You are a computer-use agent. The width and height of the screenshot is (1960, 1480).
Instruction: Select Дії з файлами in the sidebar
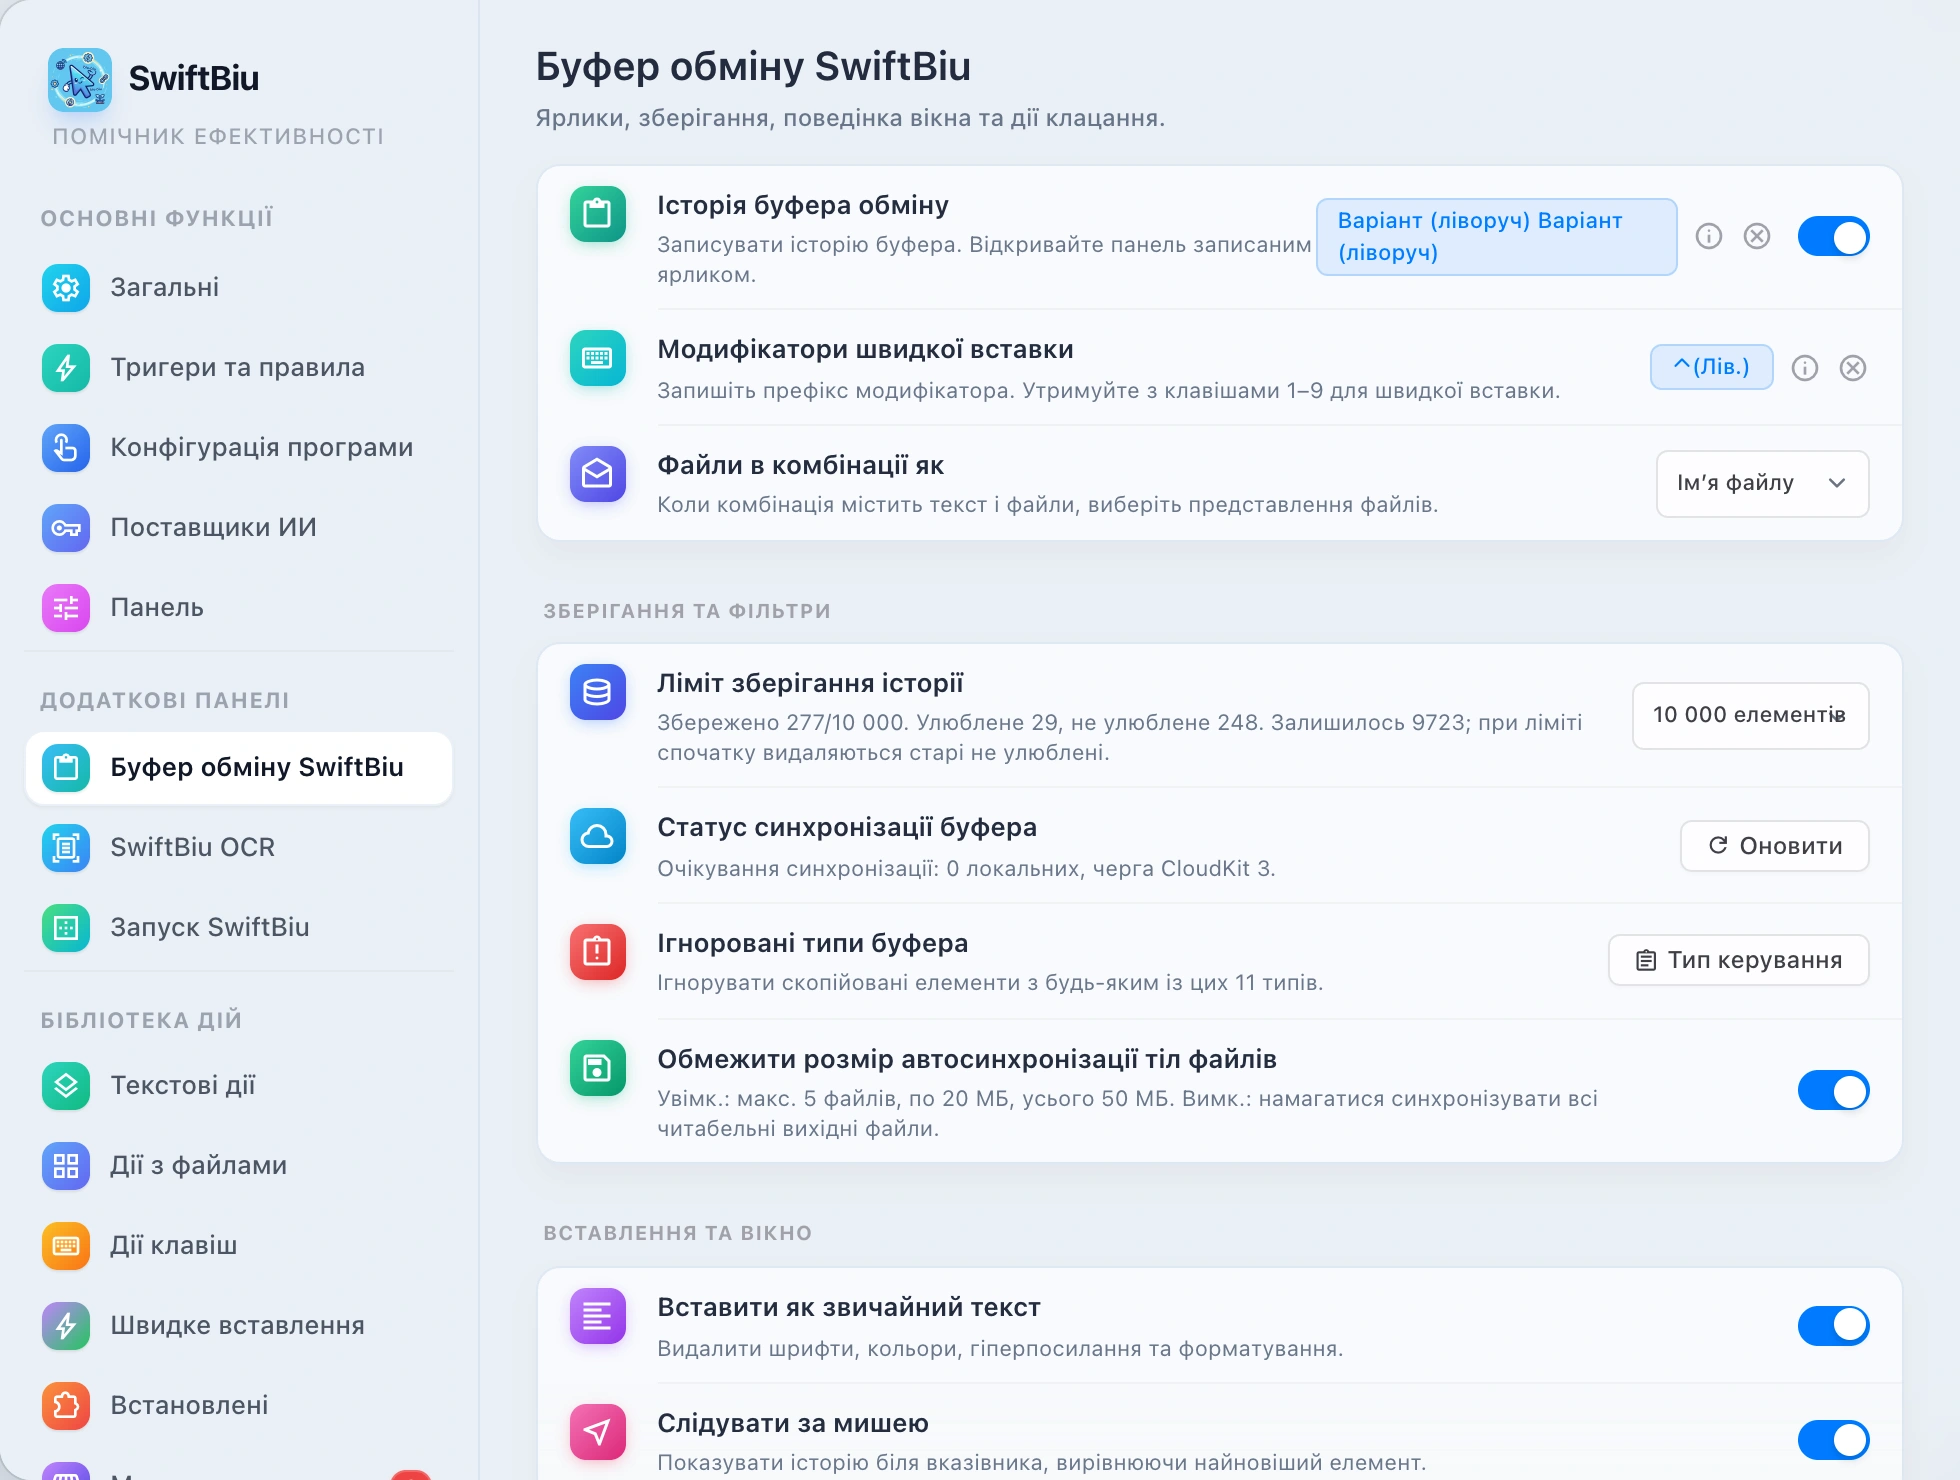tap(239, 1166)
